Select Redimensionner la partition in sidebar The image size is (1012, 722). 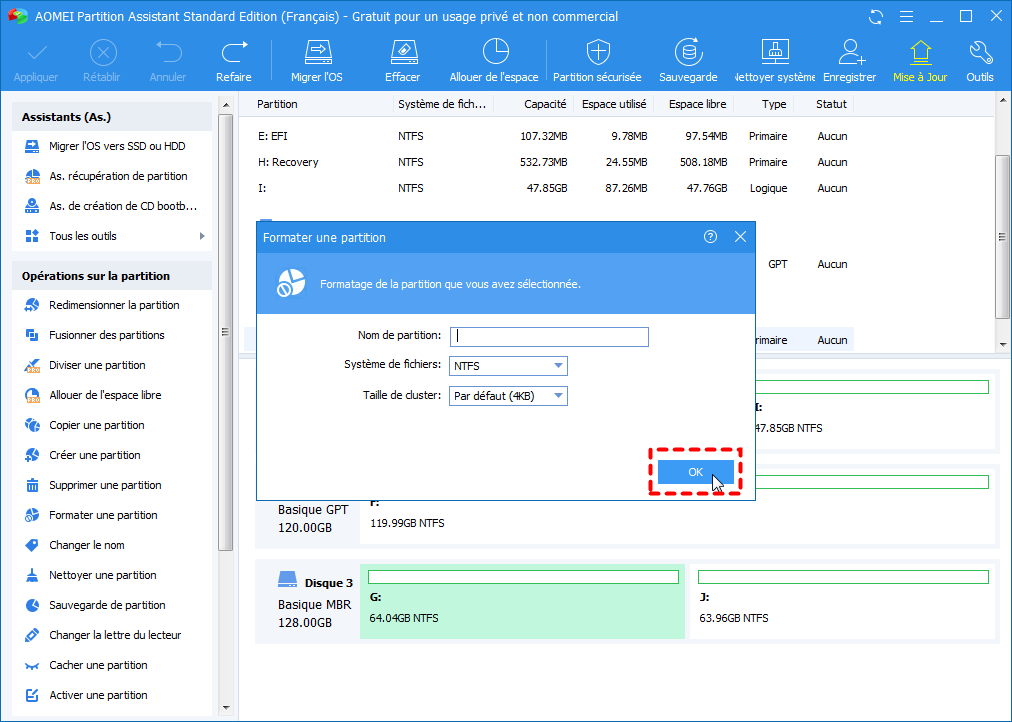click(x=114, y=305)
